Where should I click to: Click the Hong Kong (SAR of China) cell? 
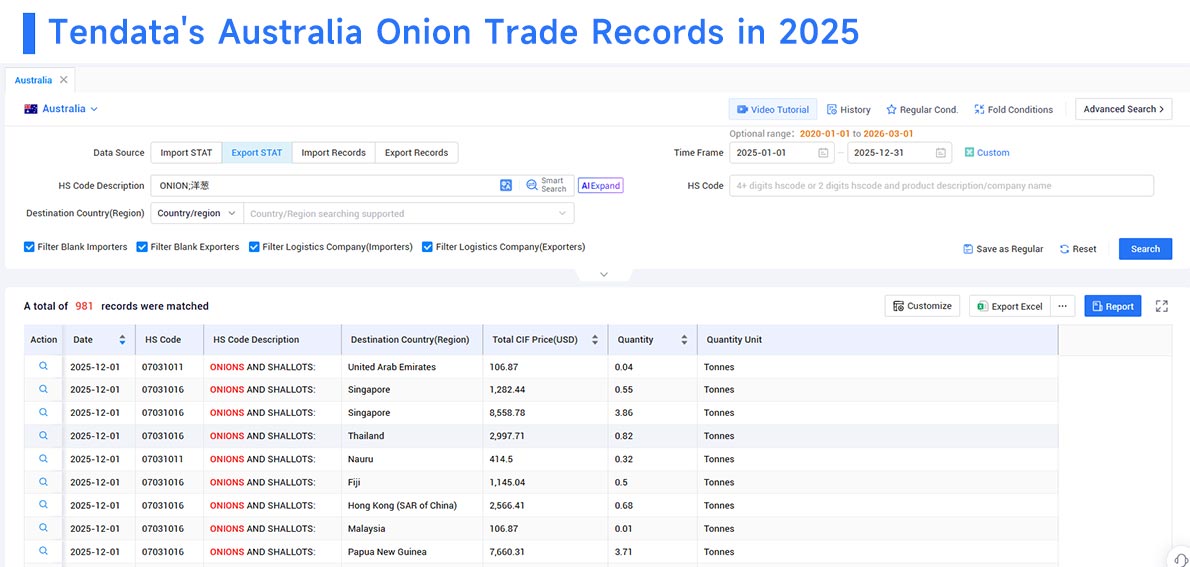pos(412,506)
